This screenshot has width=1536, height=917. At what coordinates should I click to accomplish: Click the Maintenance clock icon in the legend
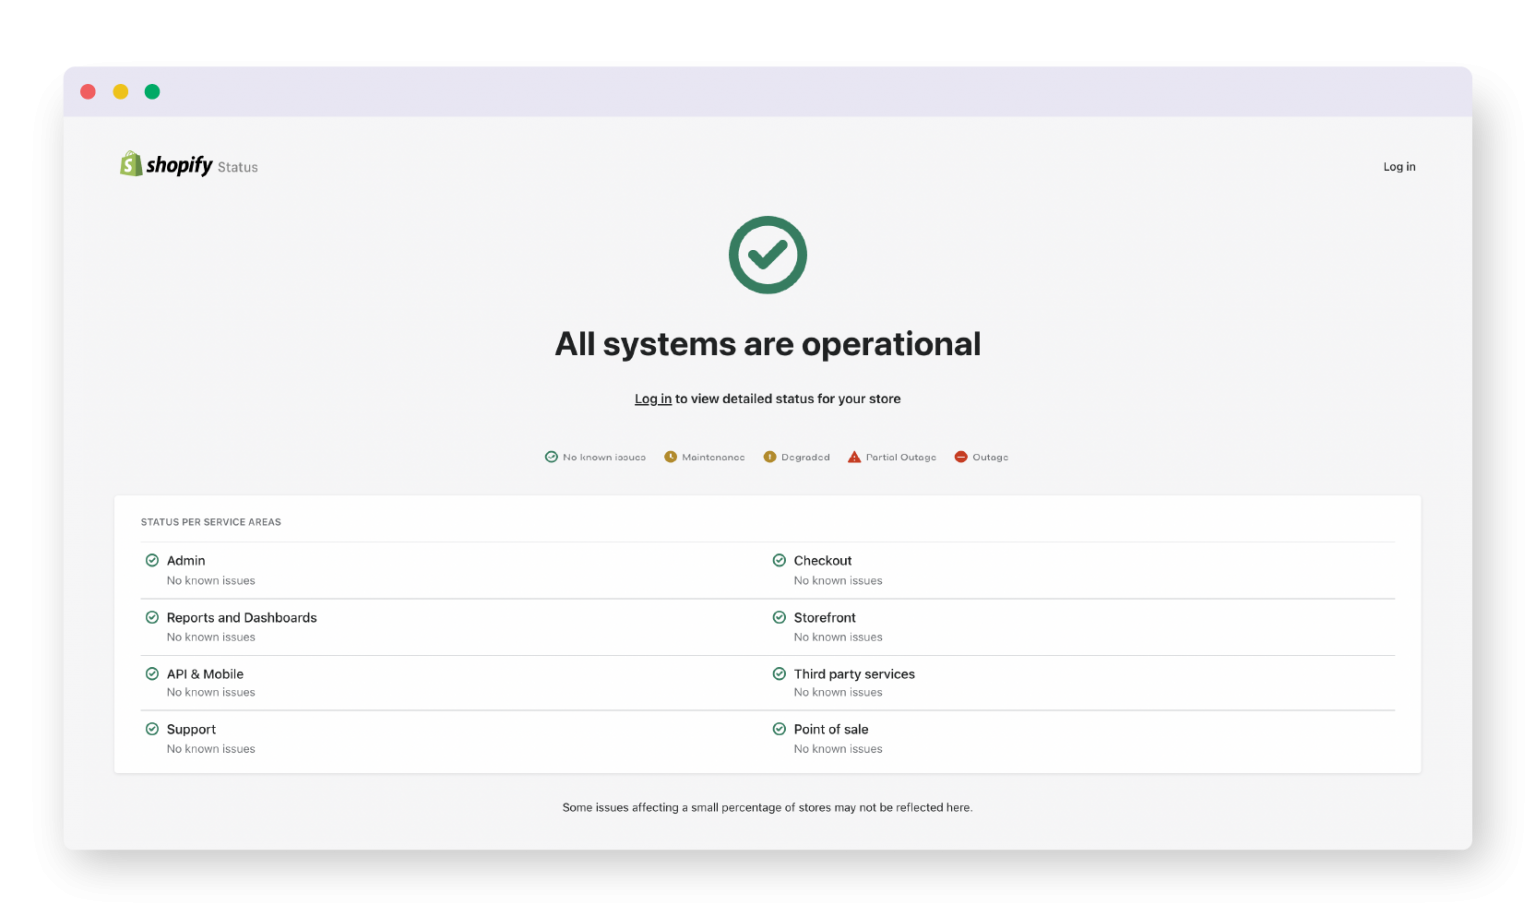670,456
